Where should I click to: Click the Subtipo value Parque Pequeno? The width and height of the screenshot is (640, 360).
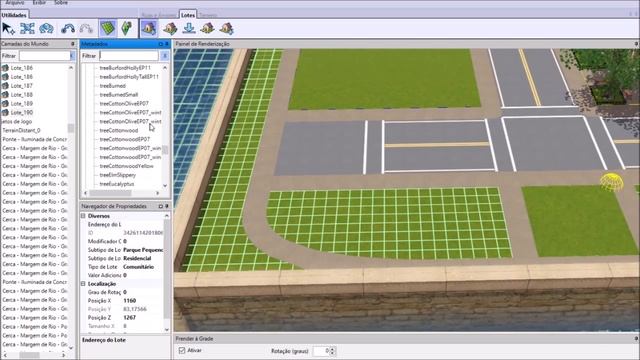tap(143, 250)
